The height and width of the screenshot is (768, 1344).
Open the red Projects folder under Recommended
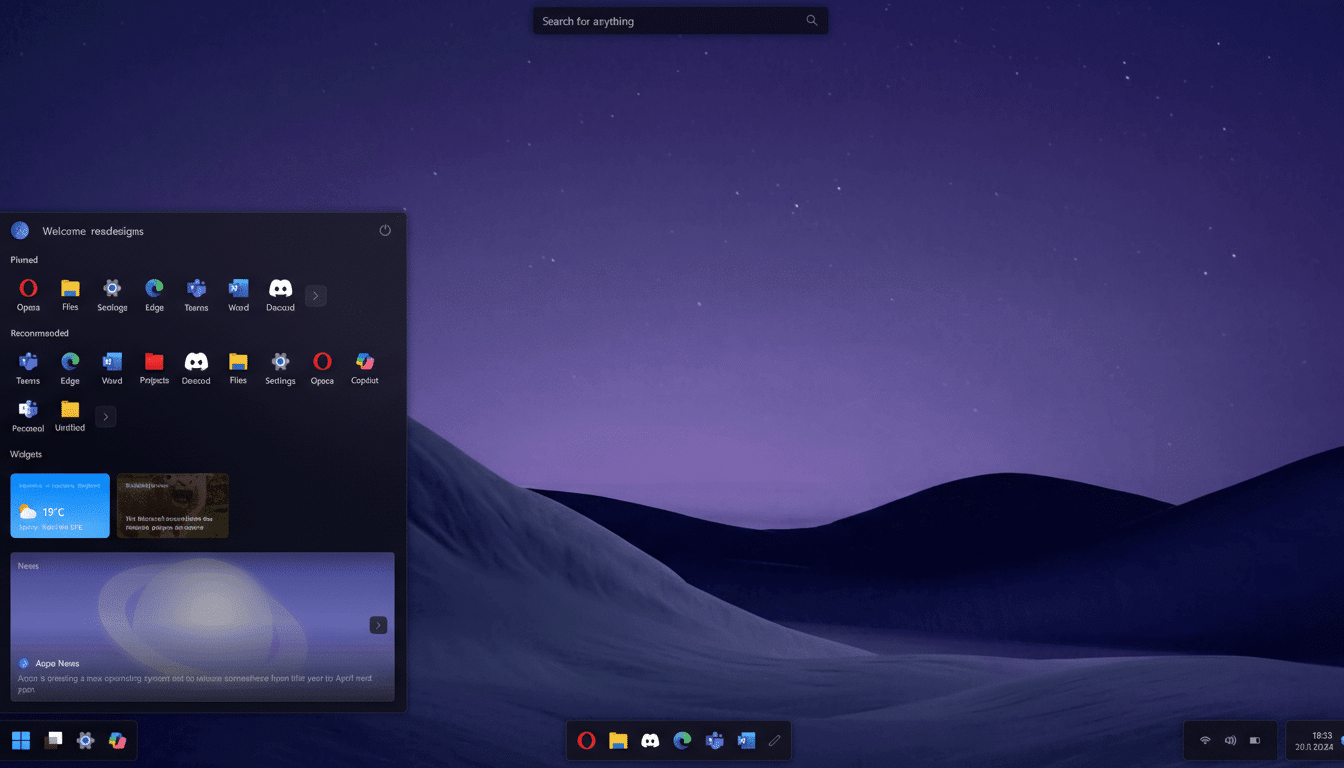pyautogui.click(x=154, y=363)
